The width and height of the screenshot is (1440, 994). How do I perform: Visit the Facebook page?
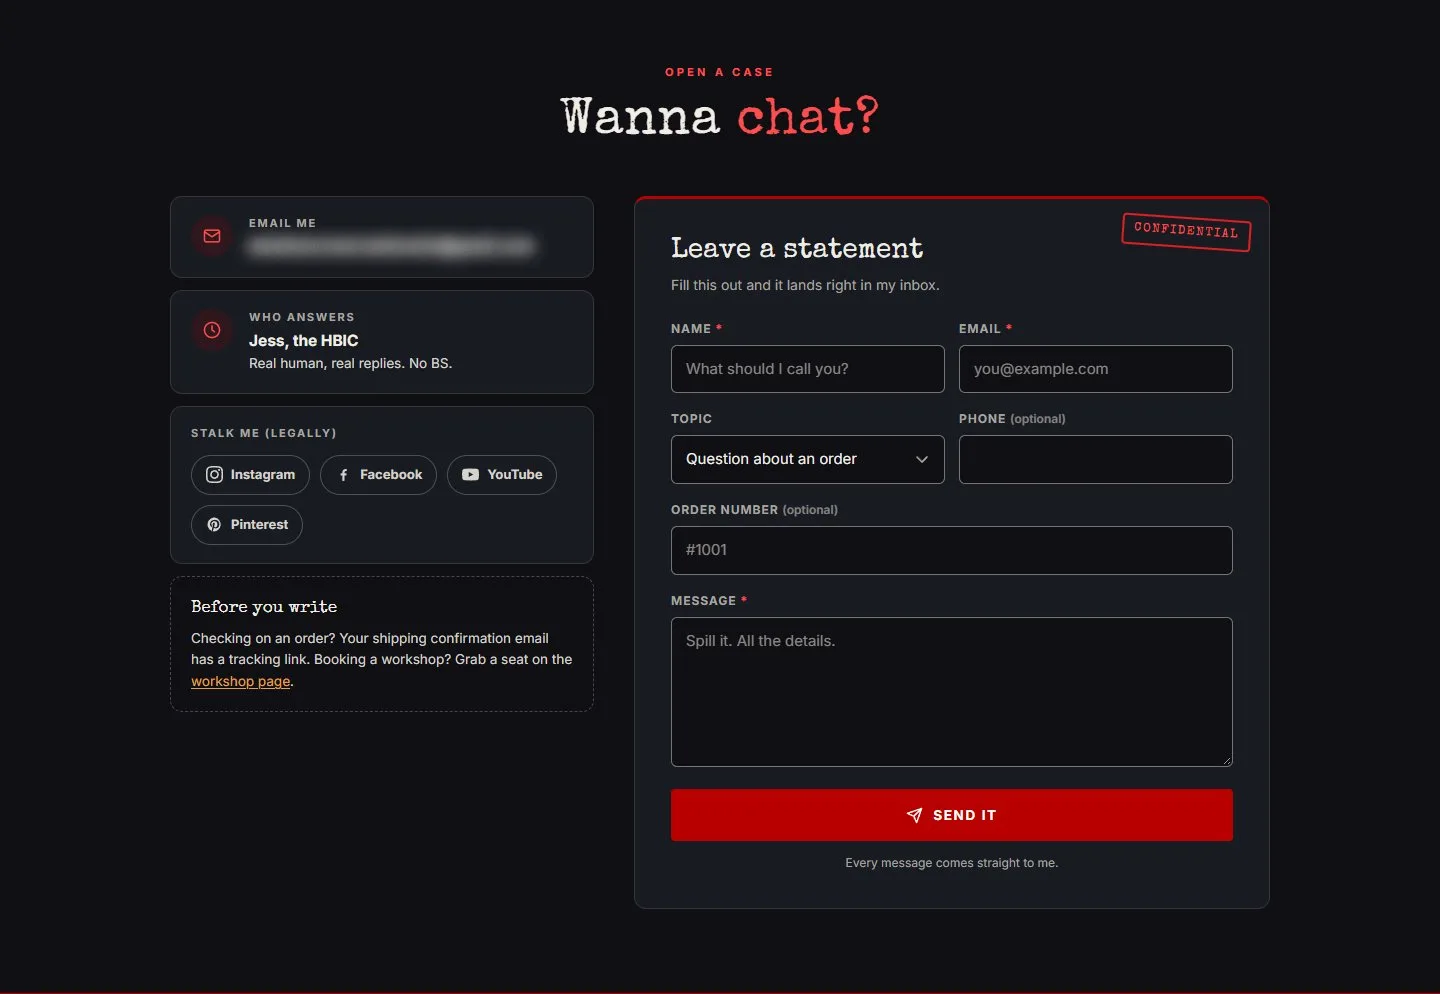tap(378, 475)
